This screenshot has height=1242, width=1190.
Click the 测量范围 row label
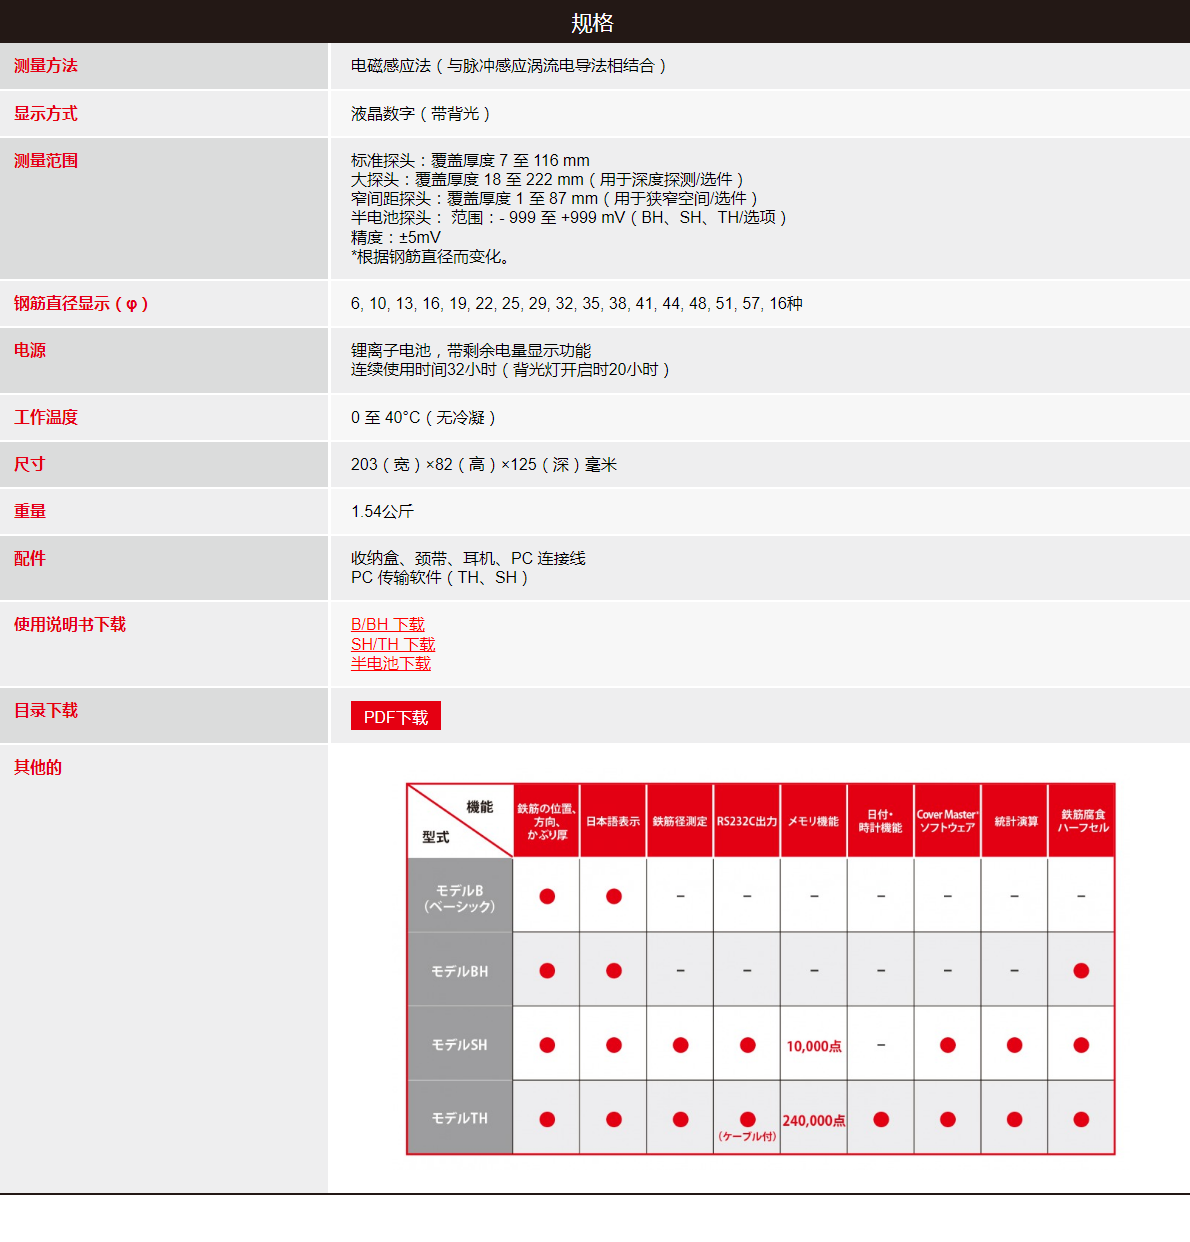(x=46, y=160)
